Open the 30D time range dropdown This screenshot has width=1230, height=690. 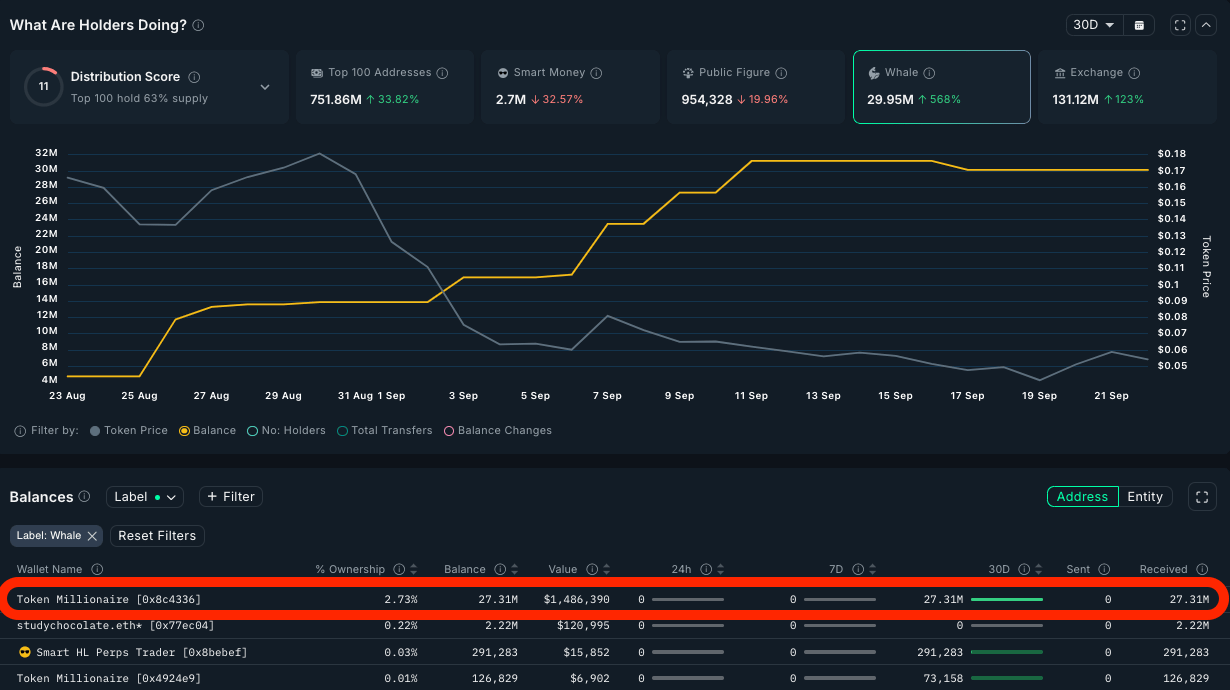coord(1094,25)
